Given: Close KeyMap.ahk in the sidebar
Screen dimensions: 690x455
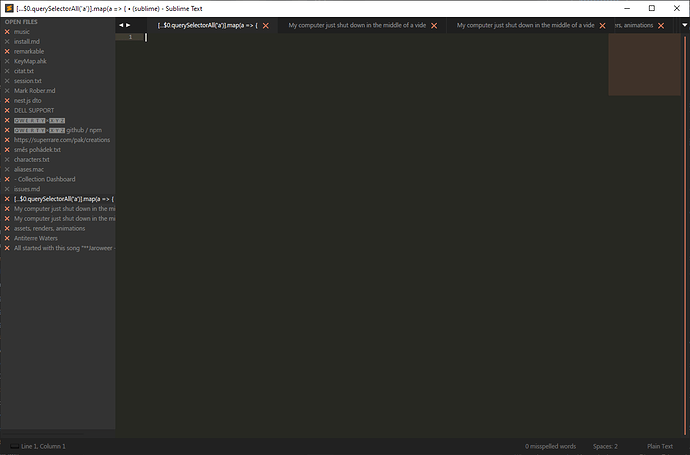Looking at the screenshot, I should pos(7,61).
